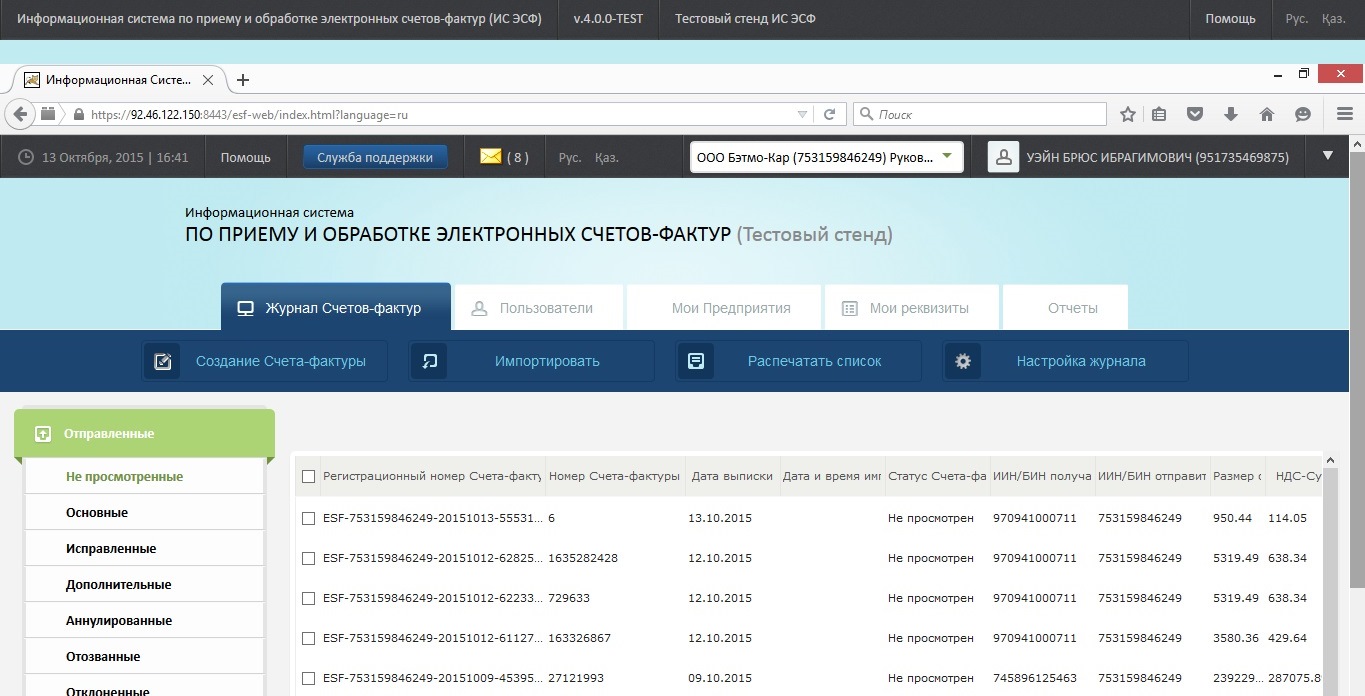The height and width of the screenshot is (696, 1365).
Task: Open the Firefox hamburger menu
Action: point(1345,114)
